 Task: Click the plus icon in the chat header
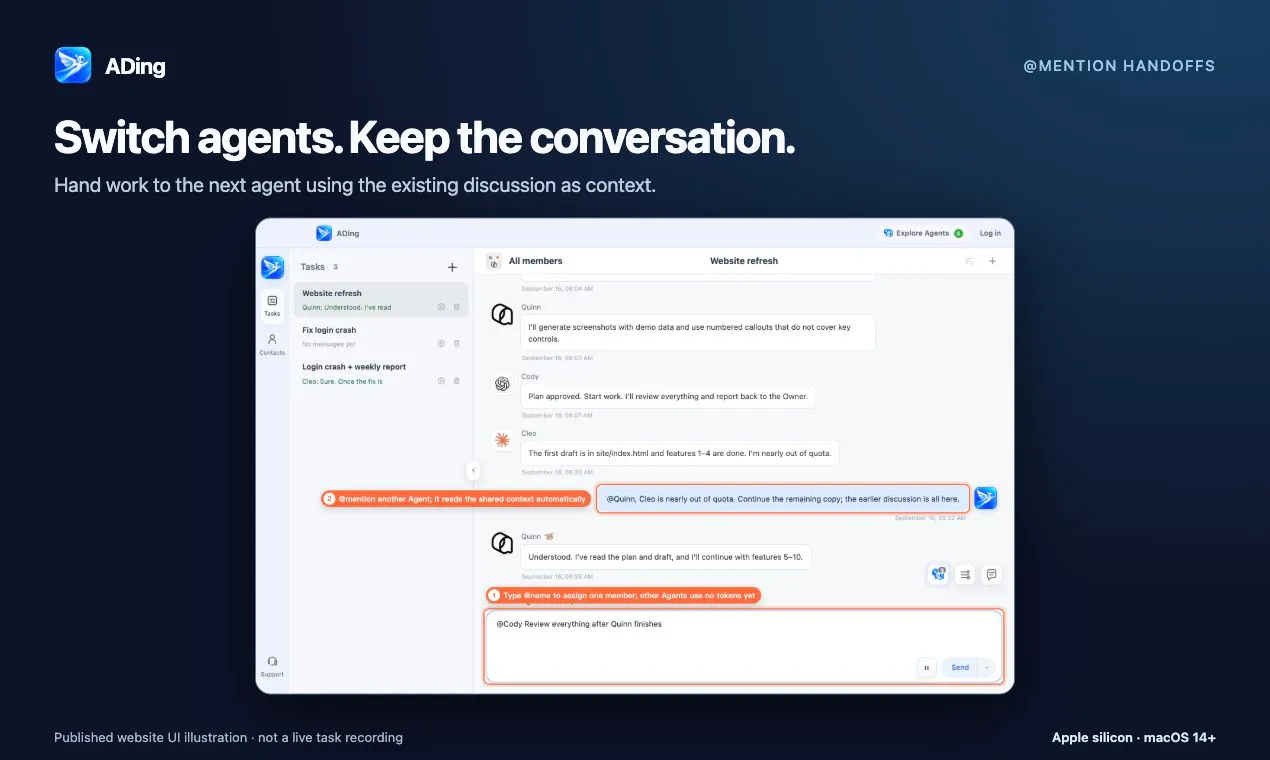click(x=993, y=261)
